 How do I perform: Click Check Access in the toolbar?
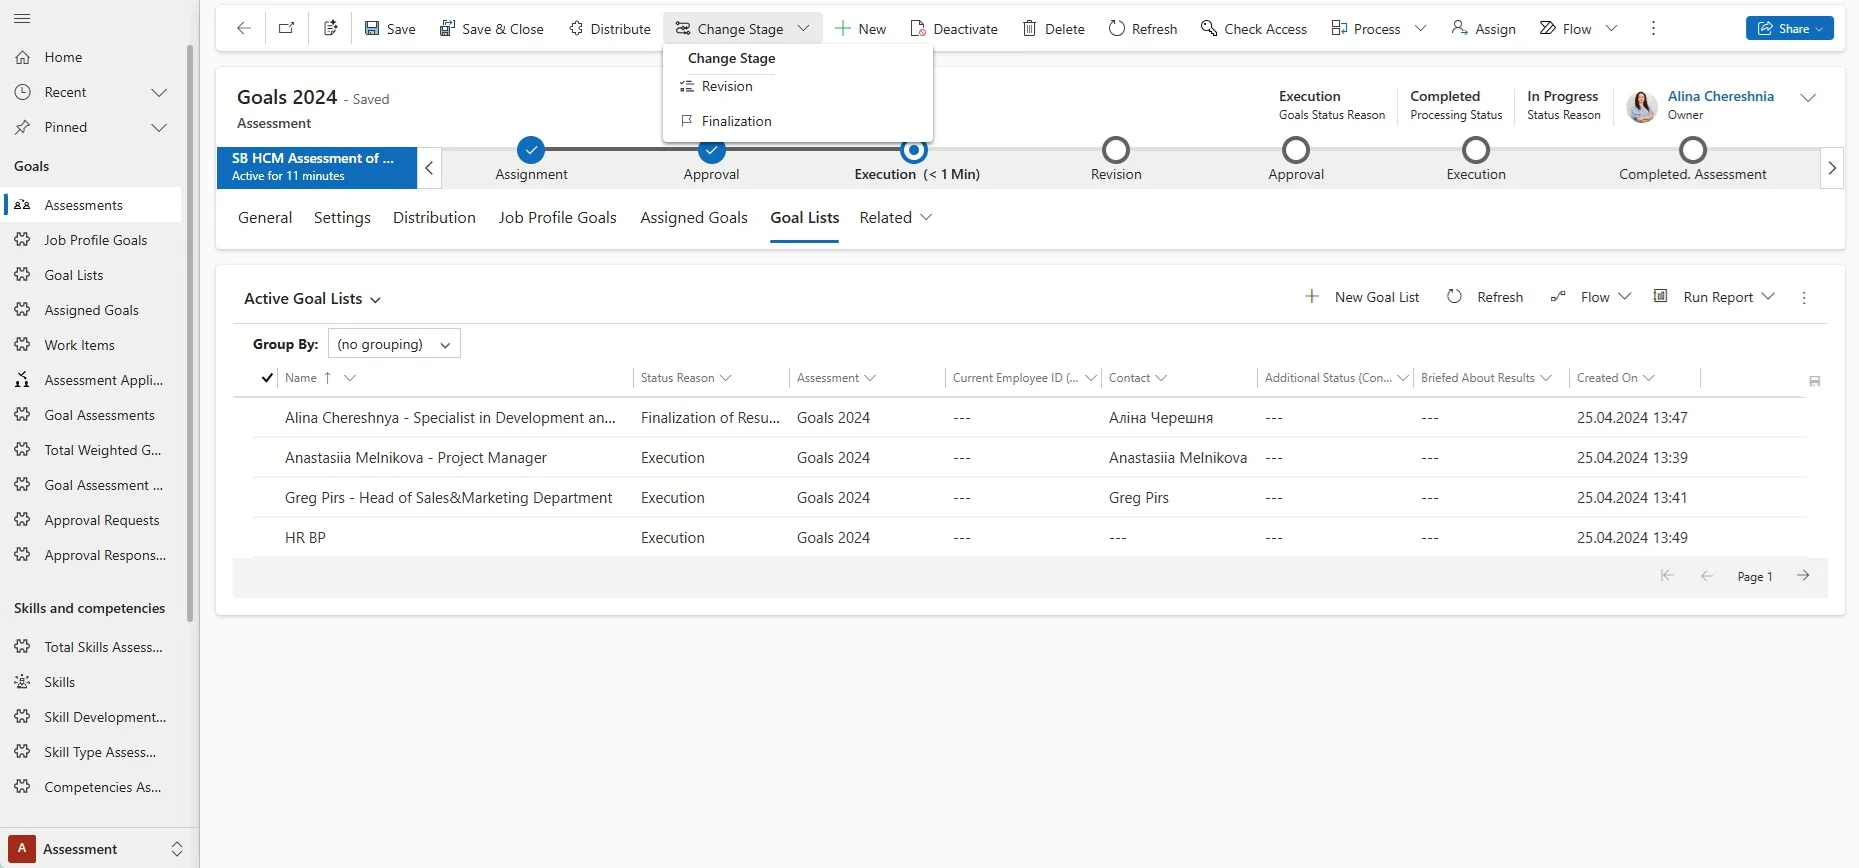[1254, 29]
